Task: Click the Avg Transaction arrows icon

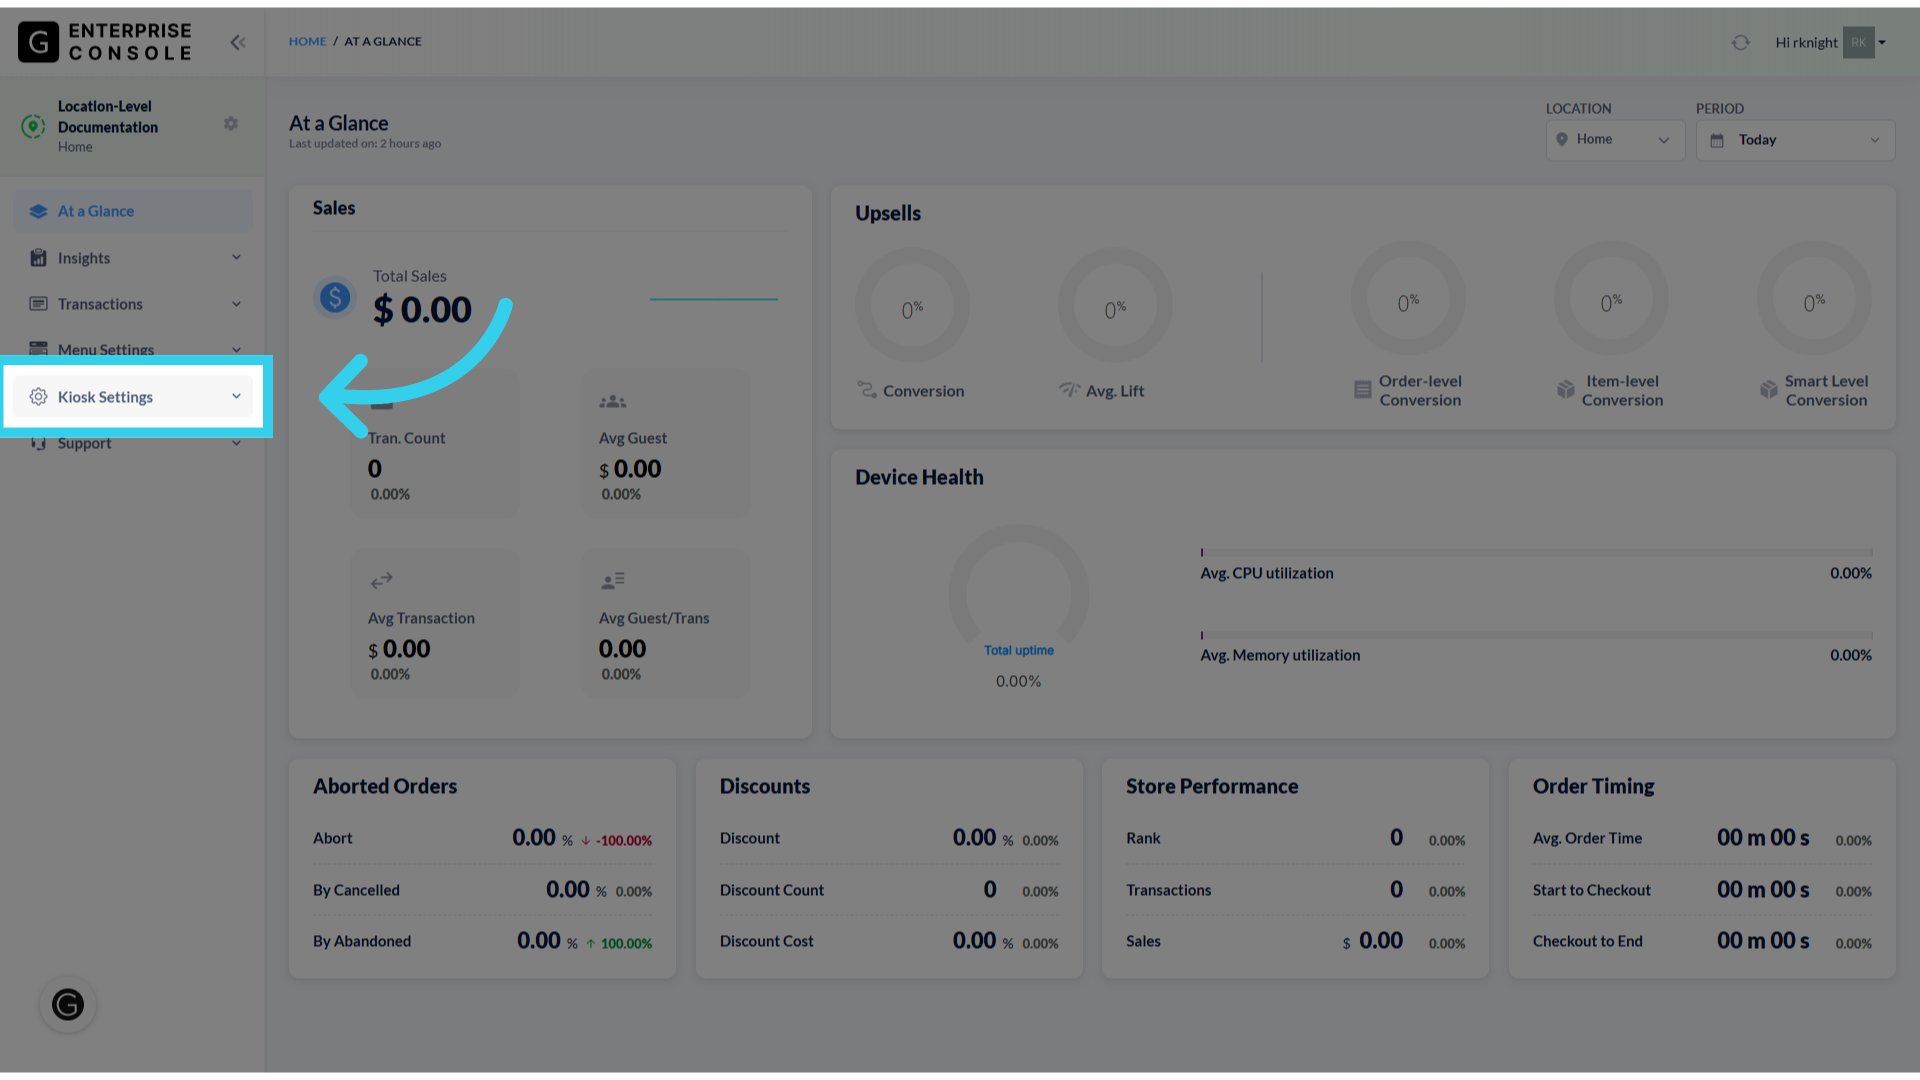Action: point(381,580)
